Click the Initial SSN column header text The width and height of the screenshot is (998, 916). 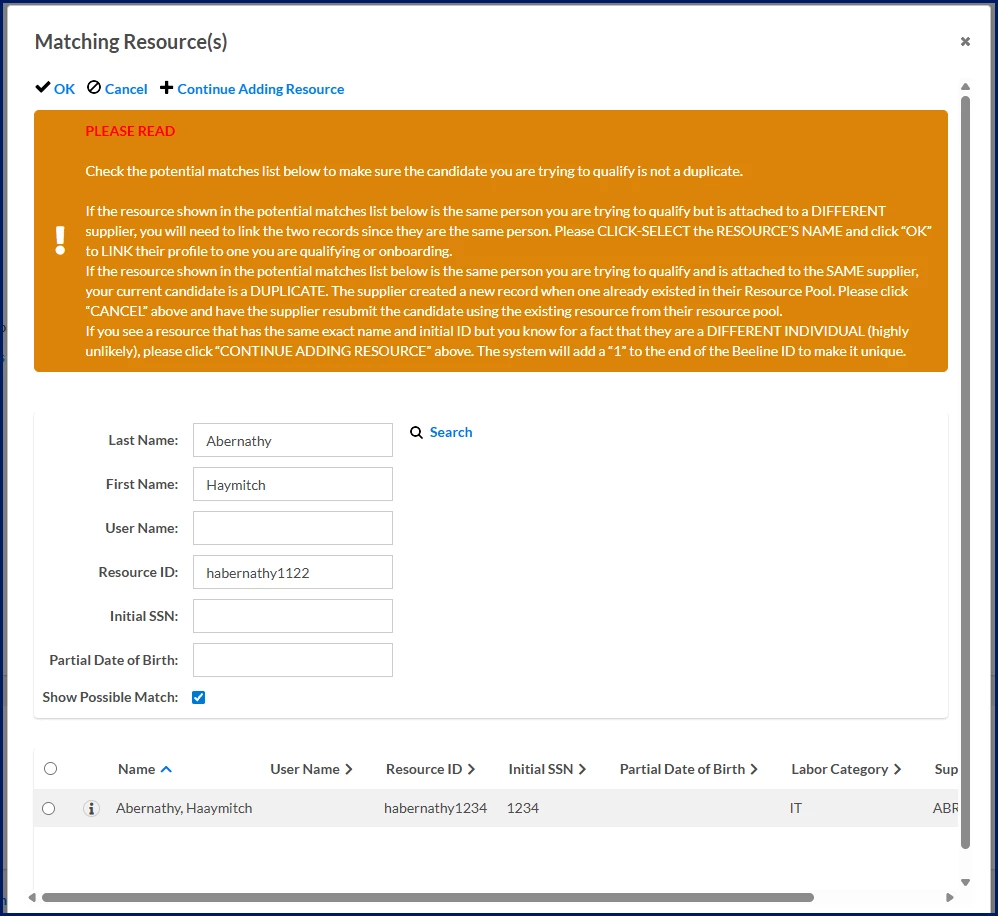pyautogui.click(x=541, y=770)
